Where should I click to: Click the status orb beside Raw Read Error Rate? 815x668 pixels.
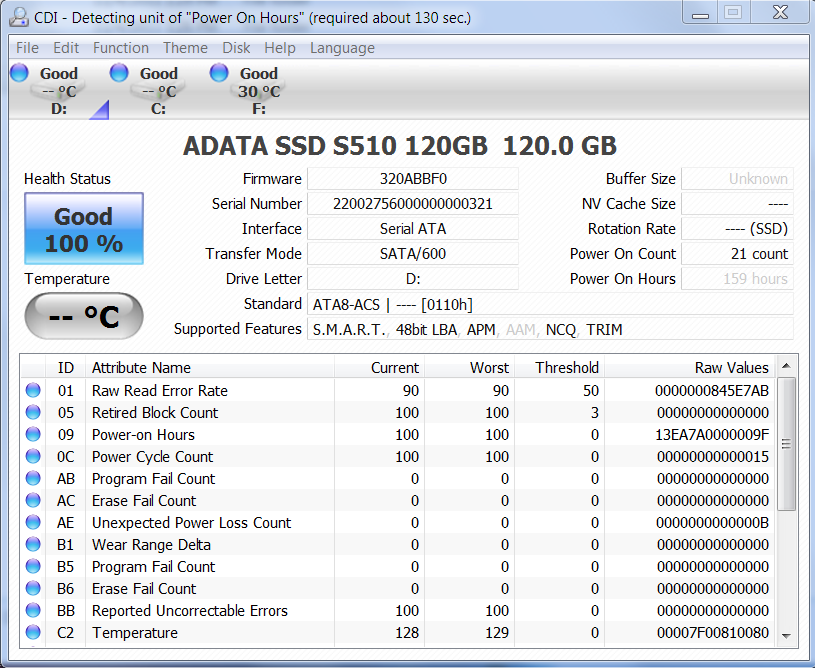(33, 391)
